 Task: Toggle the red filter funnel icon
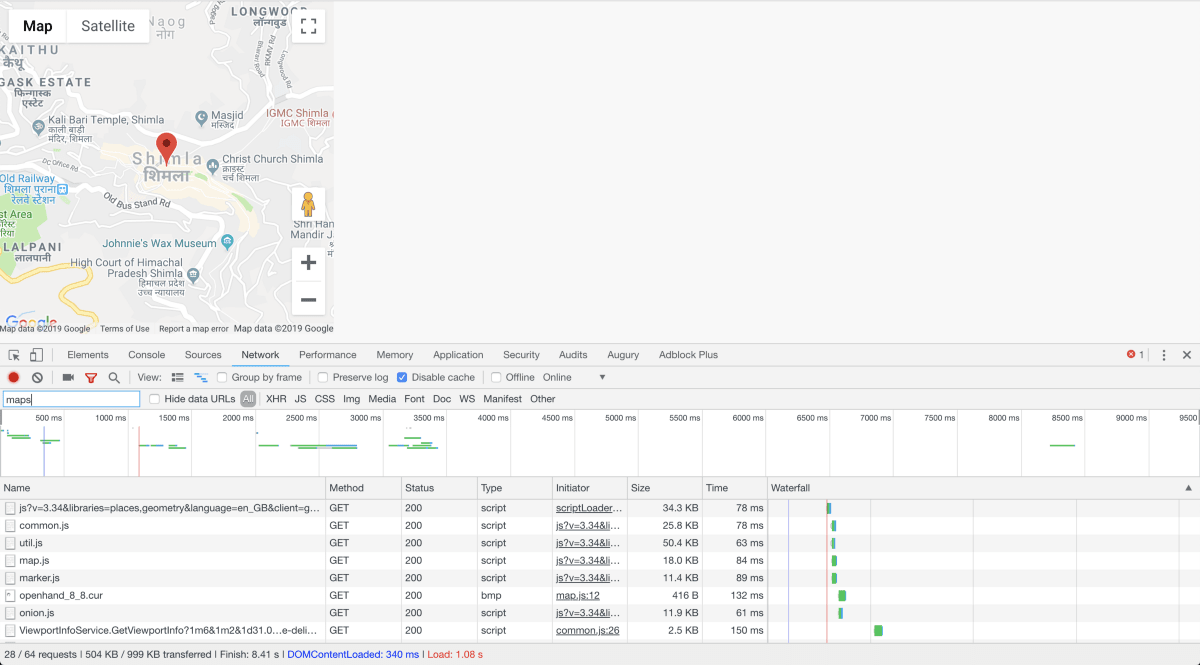point(91,377)
